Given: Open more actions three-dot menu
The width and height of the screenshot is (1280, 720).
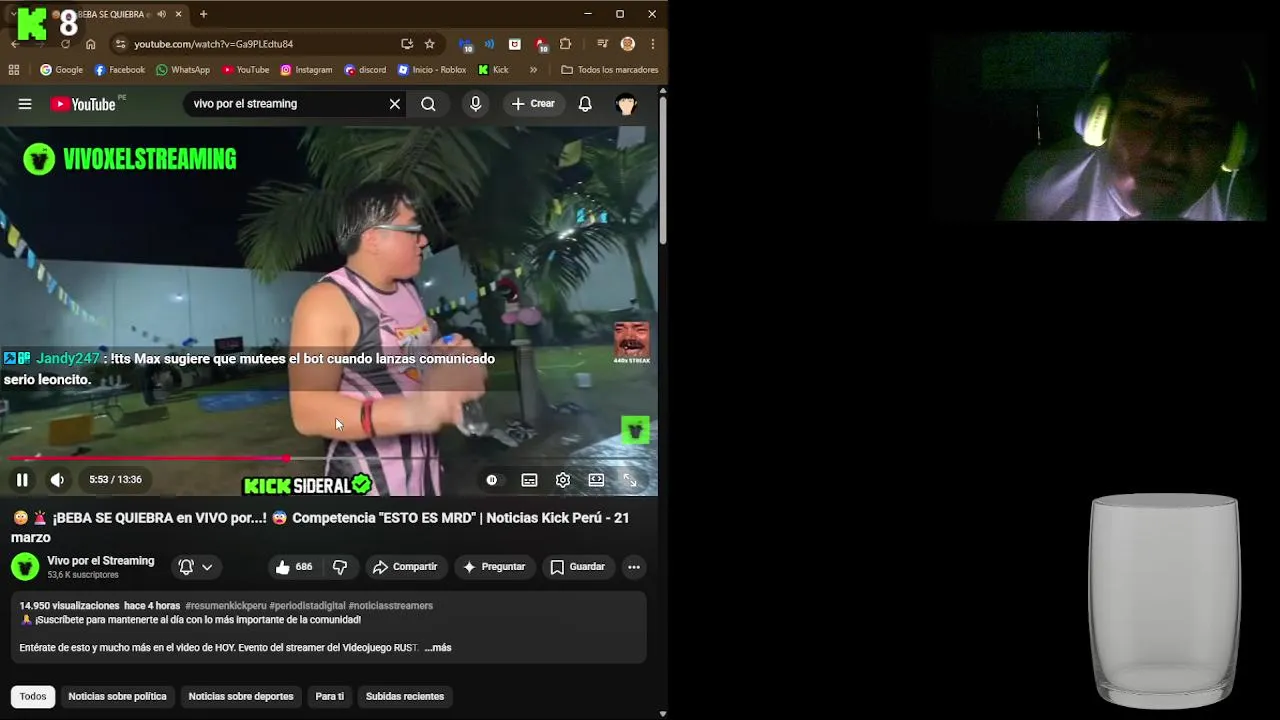Looking at the screenshot, I should (634, 567).
